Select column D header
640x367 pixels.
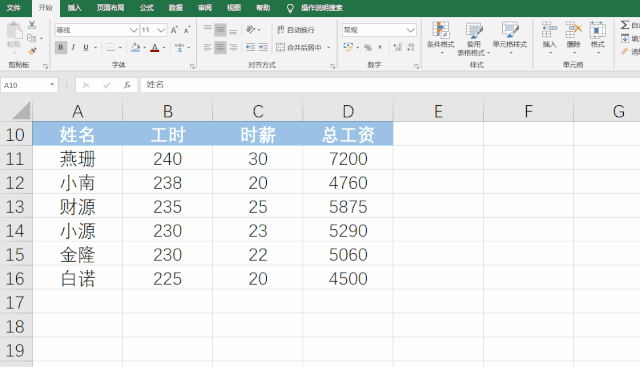[x=348, y=111]
